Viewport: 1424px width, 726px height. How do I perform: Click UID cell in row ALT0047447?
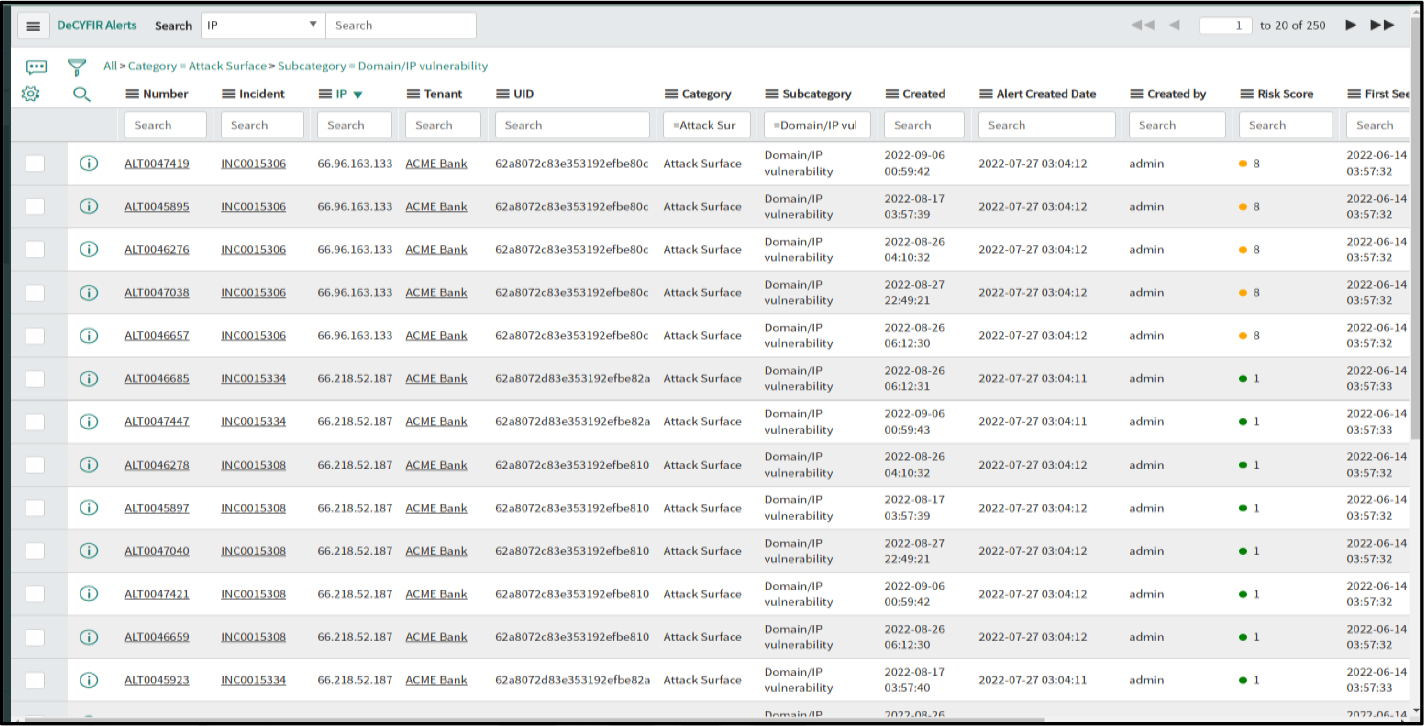[573, 421]
